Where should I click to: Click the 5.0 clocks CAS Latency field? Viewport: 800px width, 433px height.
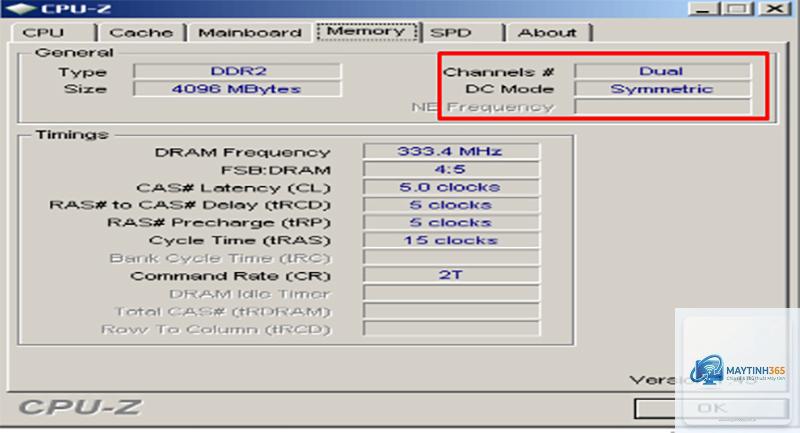tap(451, 187)
